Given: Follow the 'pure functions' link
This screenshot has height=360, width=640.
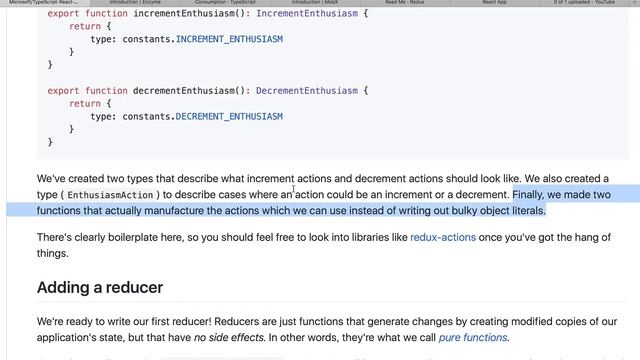Looking at the screenshot, I should click(473, 338).
